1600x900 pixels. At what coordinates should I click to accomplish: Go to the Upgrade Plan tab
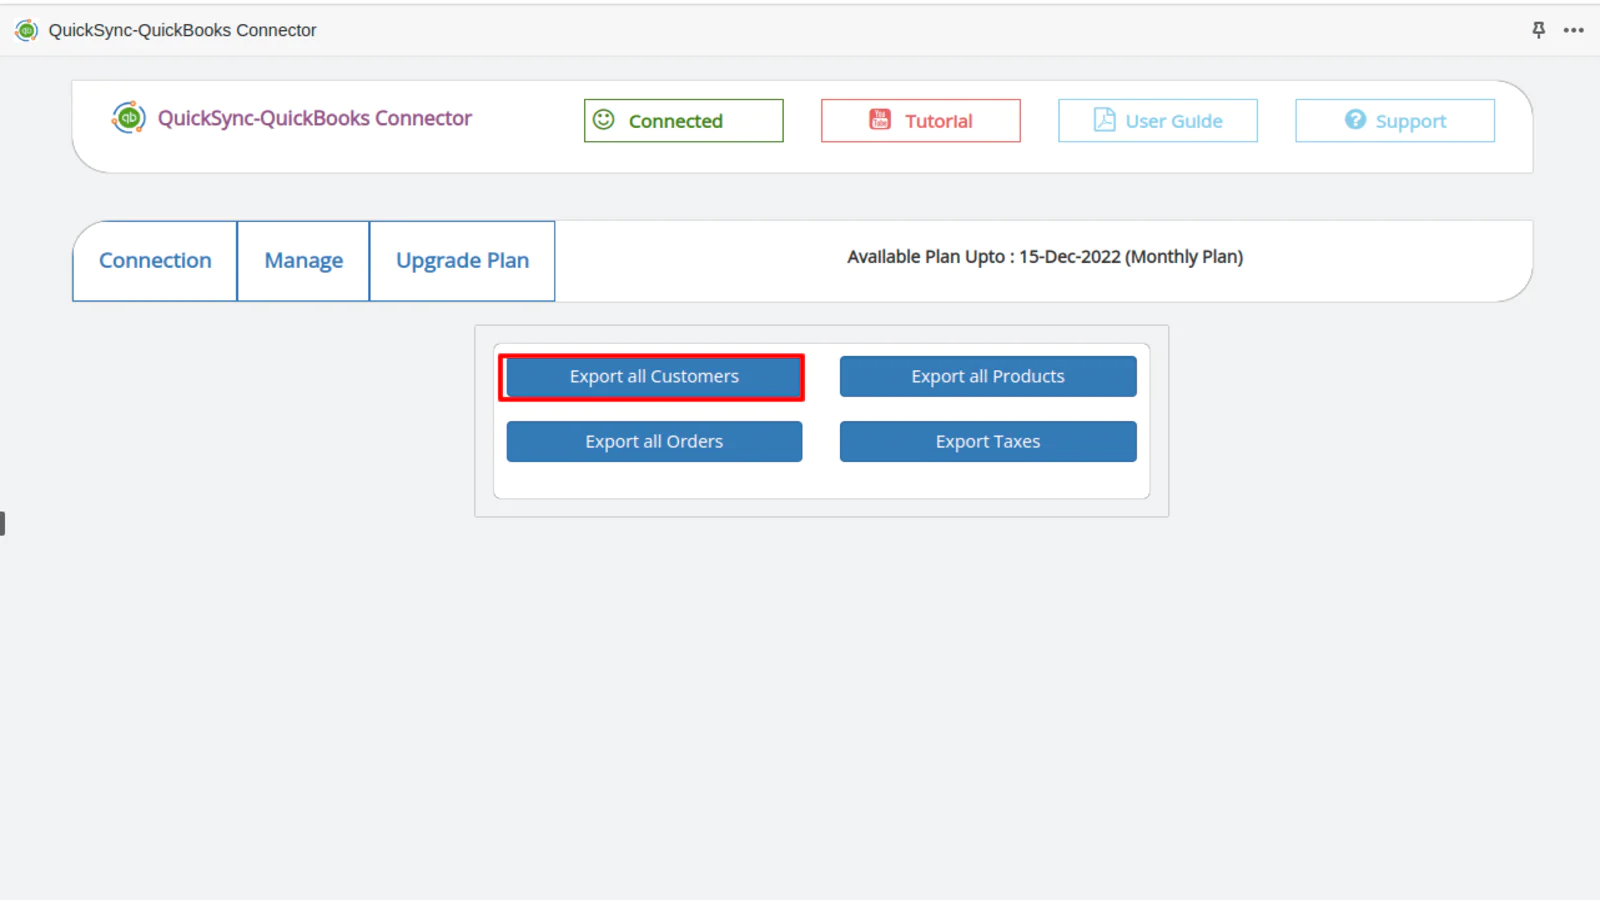pyautogui.click(x=462, y=261)
